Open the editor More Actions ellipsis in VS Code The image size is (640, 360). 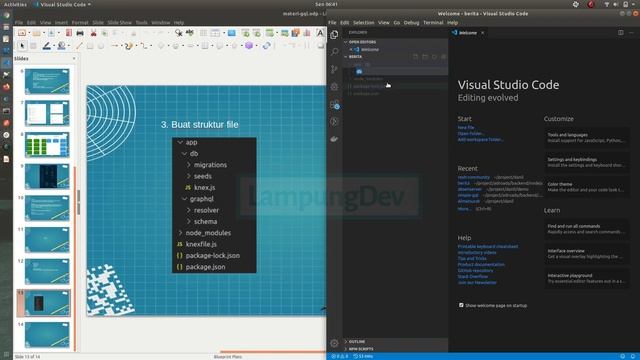click(631, 33)
